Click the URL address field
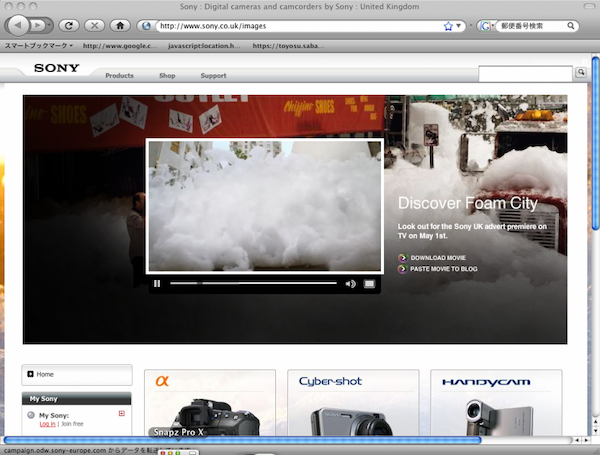The image size is (600, 455). [298, 26]
